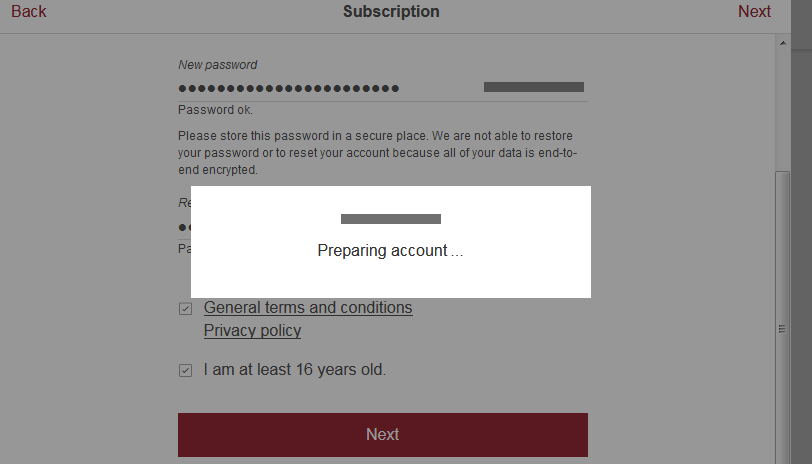This screenshot has height=464, width=812.
Task: Click the password strength indicator bar
Action: pyautogui.click(x=533, y=87)
